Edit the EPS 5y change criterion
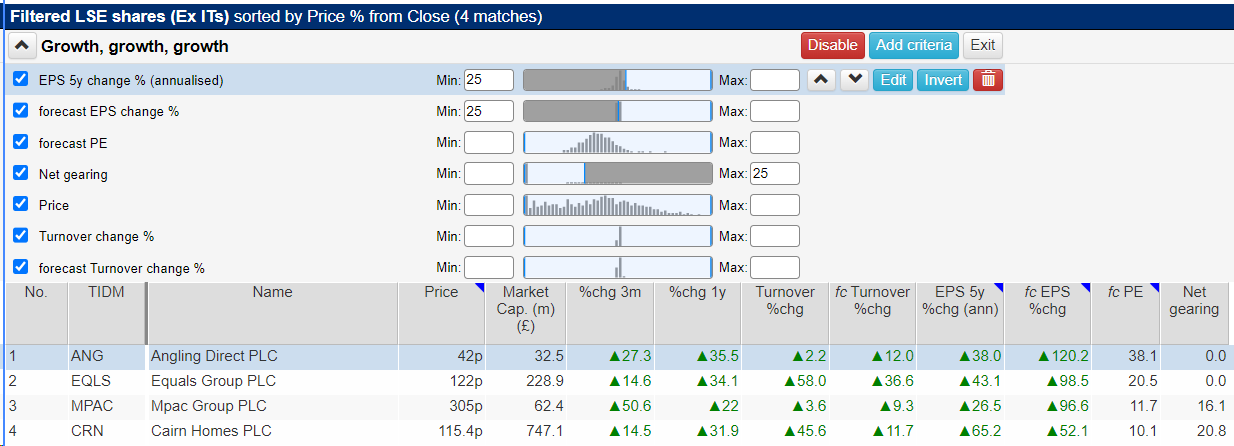This screenshot has width=1234, height=446. (893, 80)
